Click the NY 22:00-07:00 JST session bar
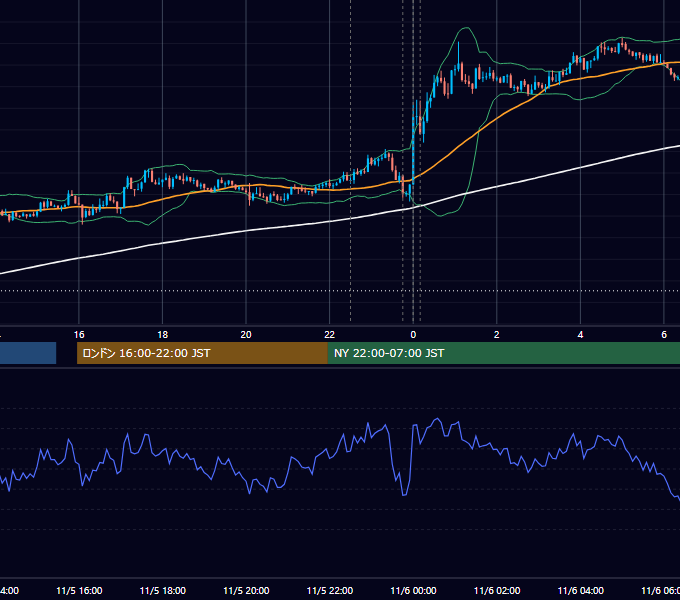The width and height of the screenshot is (680, 600). (x=503, y=353)
